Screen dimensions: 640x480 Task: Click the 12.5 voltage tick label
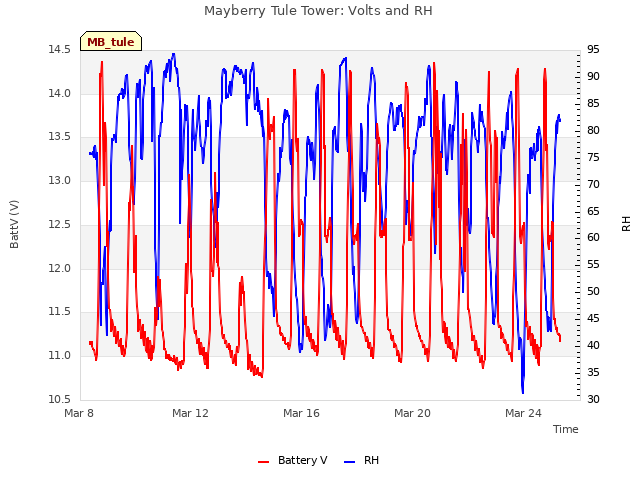coord(59,224)
